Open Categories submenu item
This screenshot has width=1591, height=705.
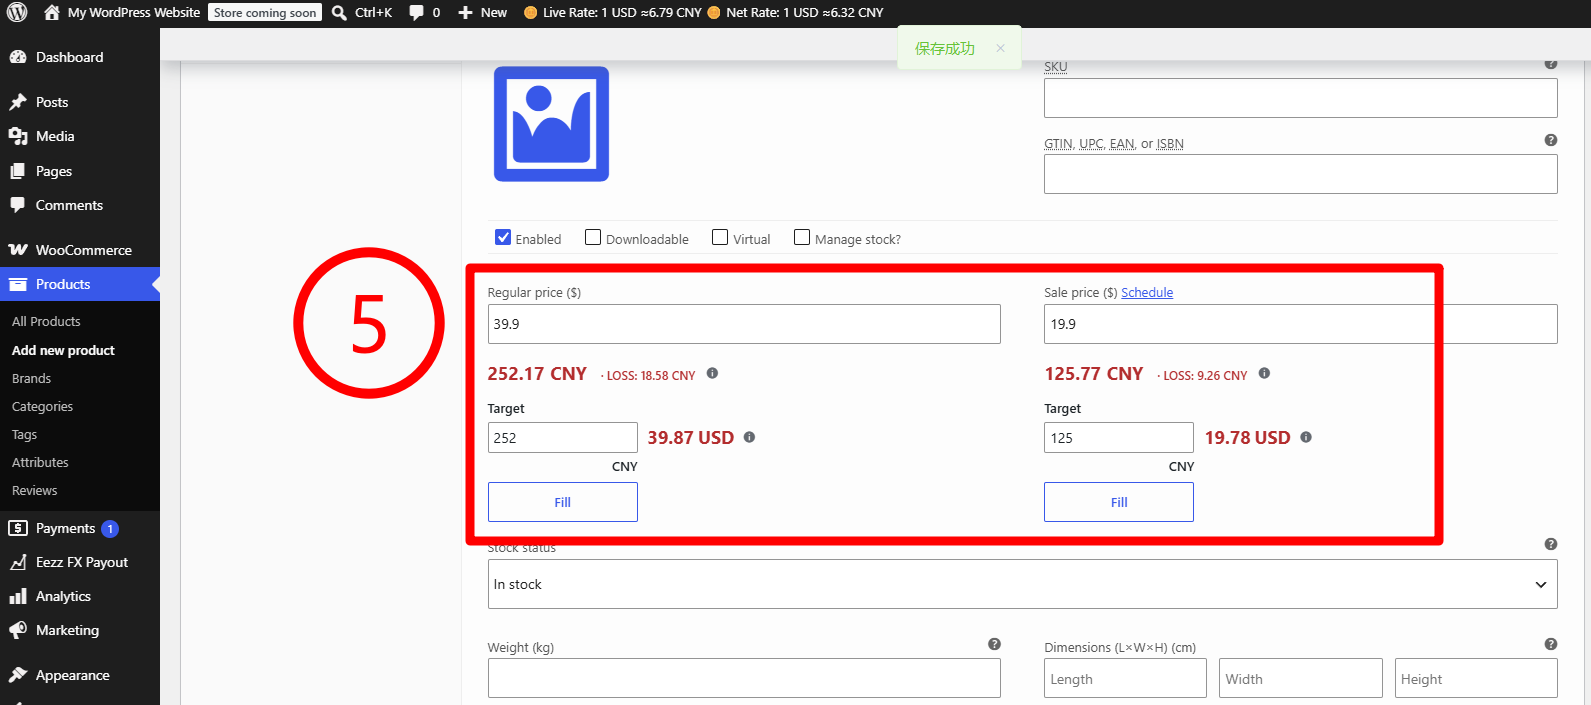42,406
